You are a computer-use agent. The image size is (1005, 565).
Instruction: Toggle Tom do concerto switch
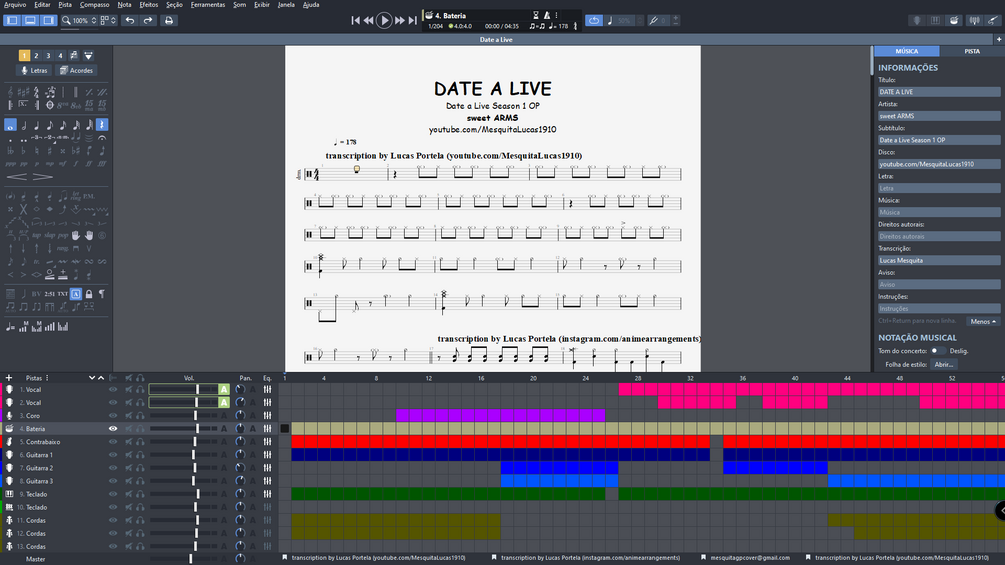(938, 351)
